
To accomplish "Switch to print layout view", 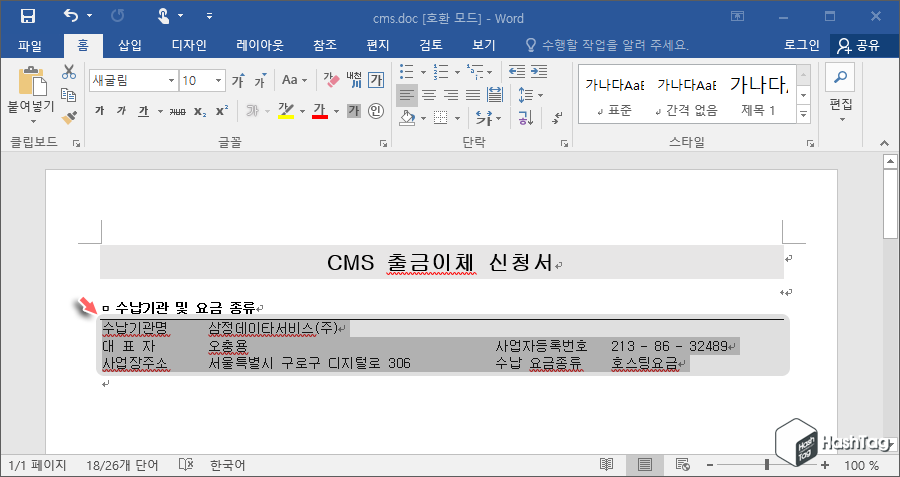I will [645, 465].
